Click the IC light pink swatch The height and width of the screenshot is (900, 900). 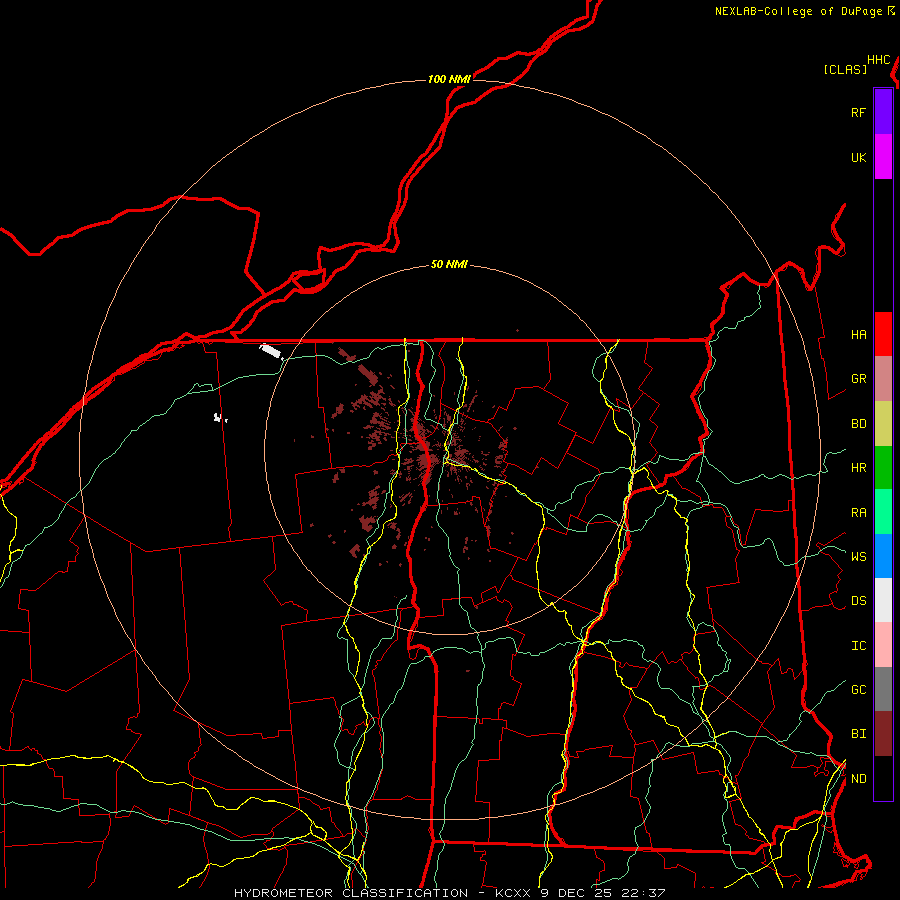tap(883, 645)
